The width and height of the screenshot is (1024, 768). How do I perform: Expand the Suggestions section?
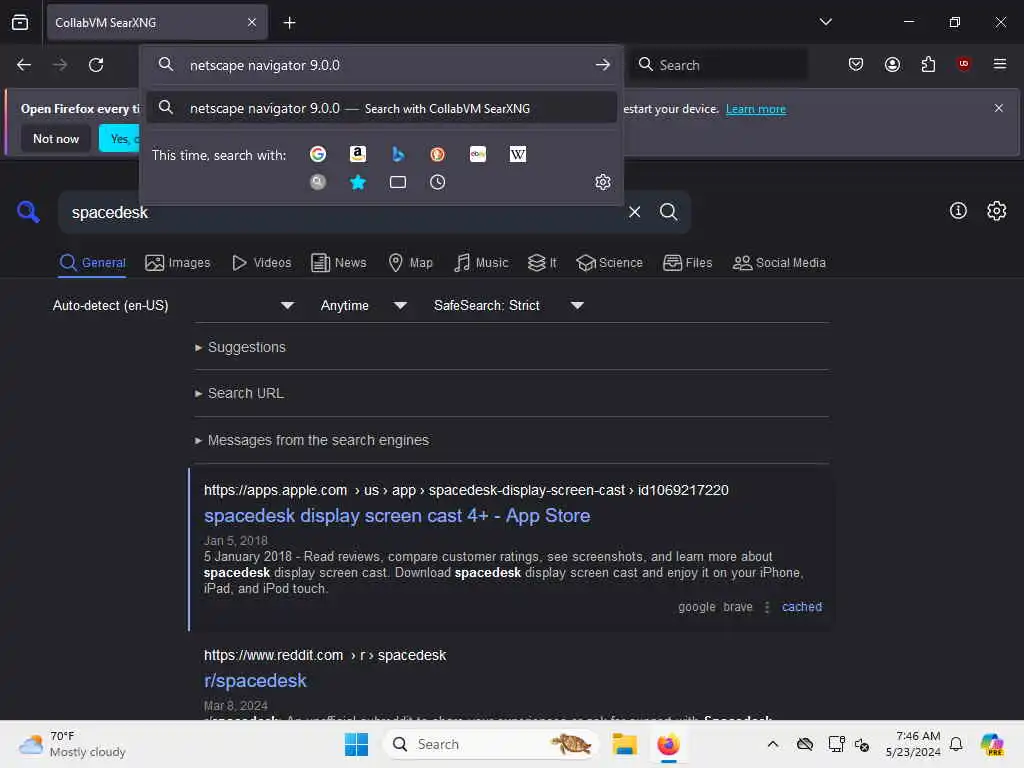[x=240, y=347]
